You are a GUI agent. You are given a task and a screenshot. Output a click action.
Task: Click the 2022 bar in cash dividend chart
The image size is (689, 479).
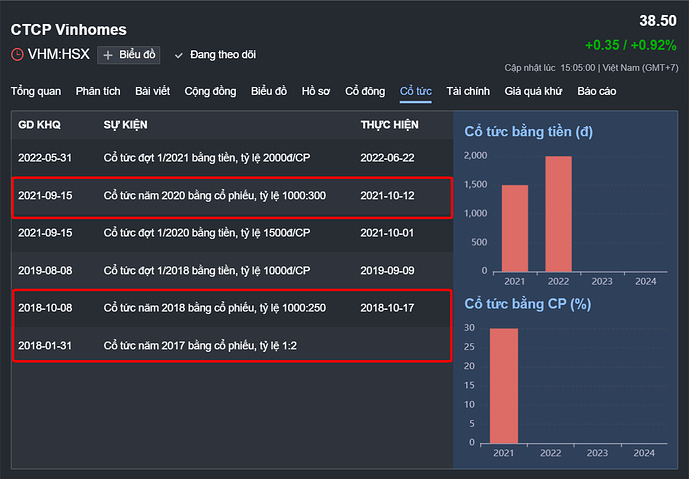click(558, 214)
